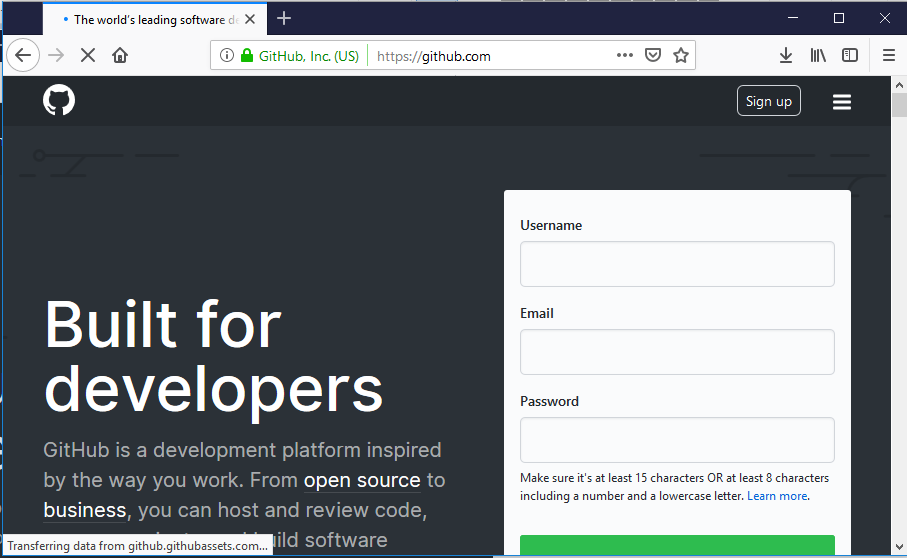Select the GitHub tab titled The world's leading software
907x558 pixels.
155,19
